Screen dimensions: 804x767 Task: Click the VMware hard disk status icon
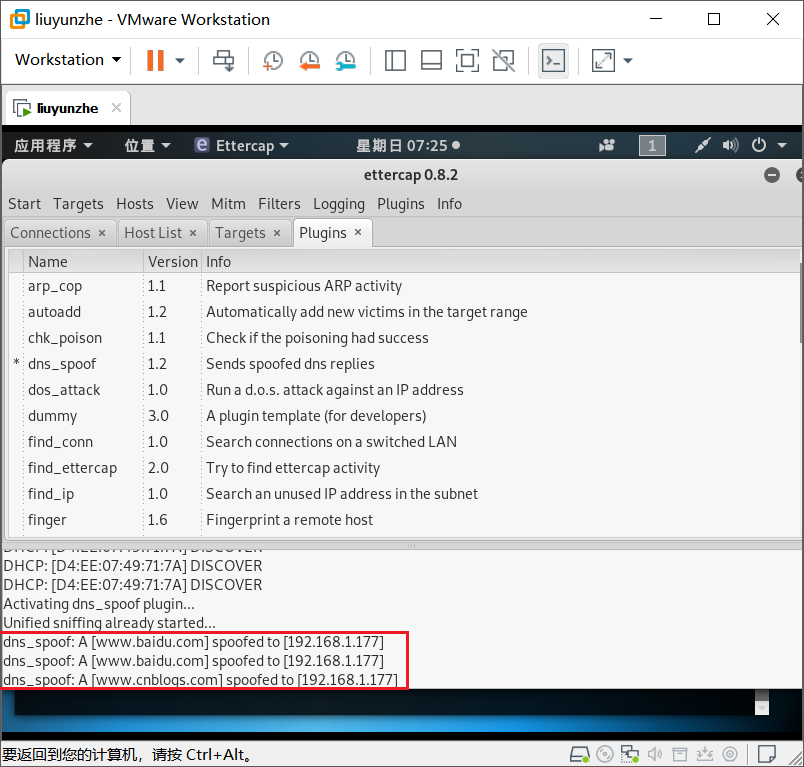[x=580, y=754]
